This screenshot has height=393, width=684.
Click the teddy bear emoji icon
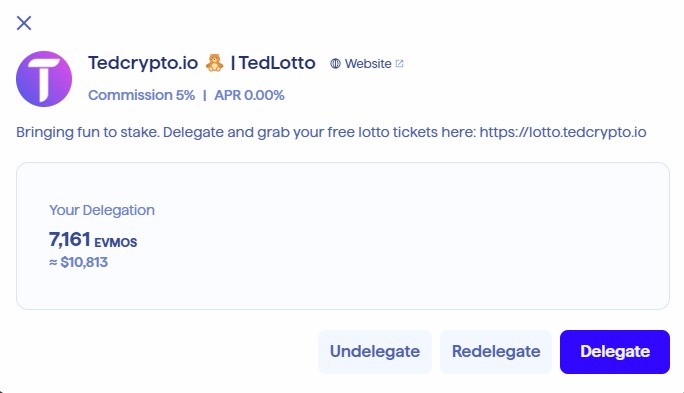click(x=214, y=63)
